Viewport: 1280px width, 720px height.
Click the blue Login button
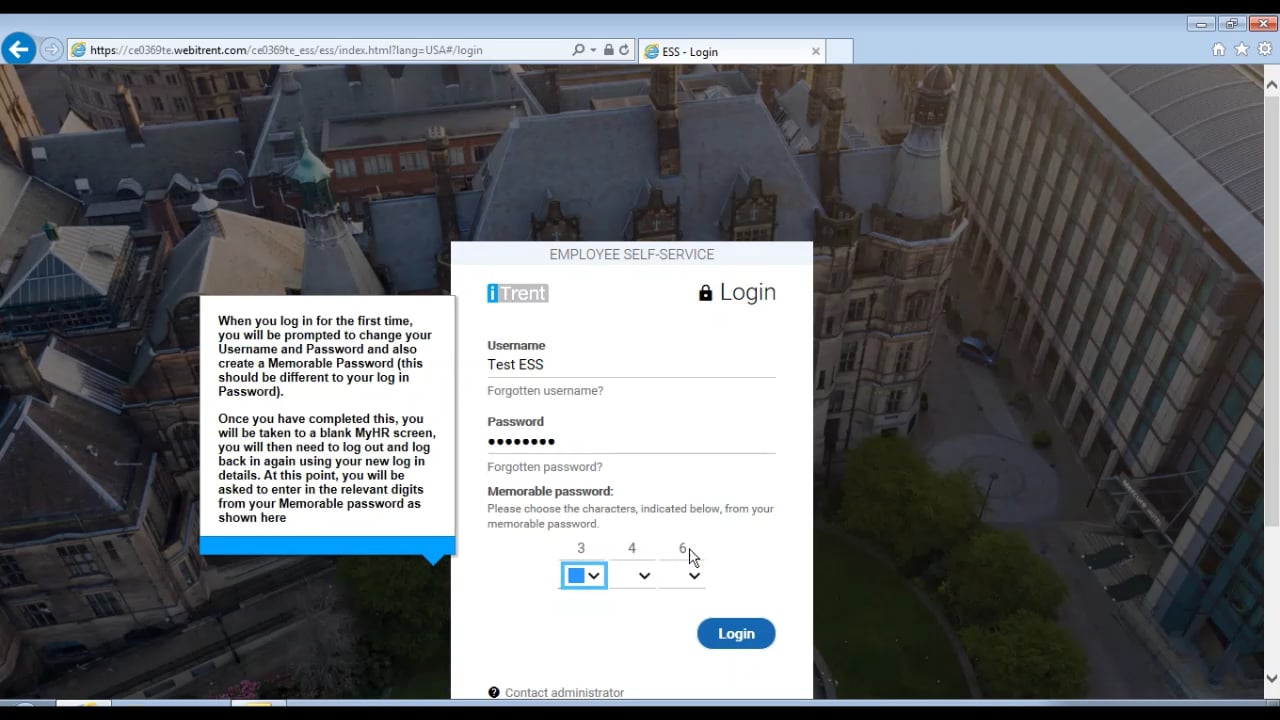(x=736, y=634)
